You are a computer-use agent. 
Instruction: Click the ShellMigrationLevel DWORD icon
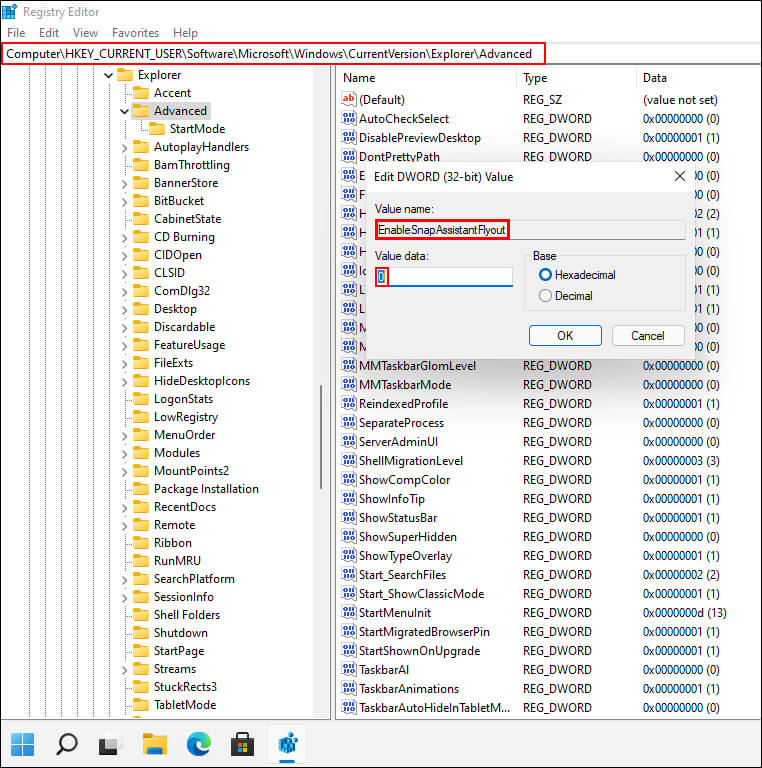click(x=349, y=460)
